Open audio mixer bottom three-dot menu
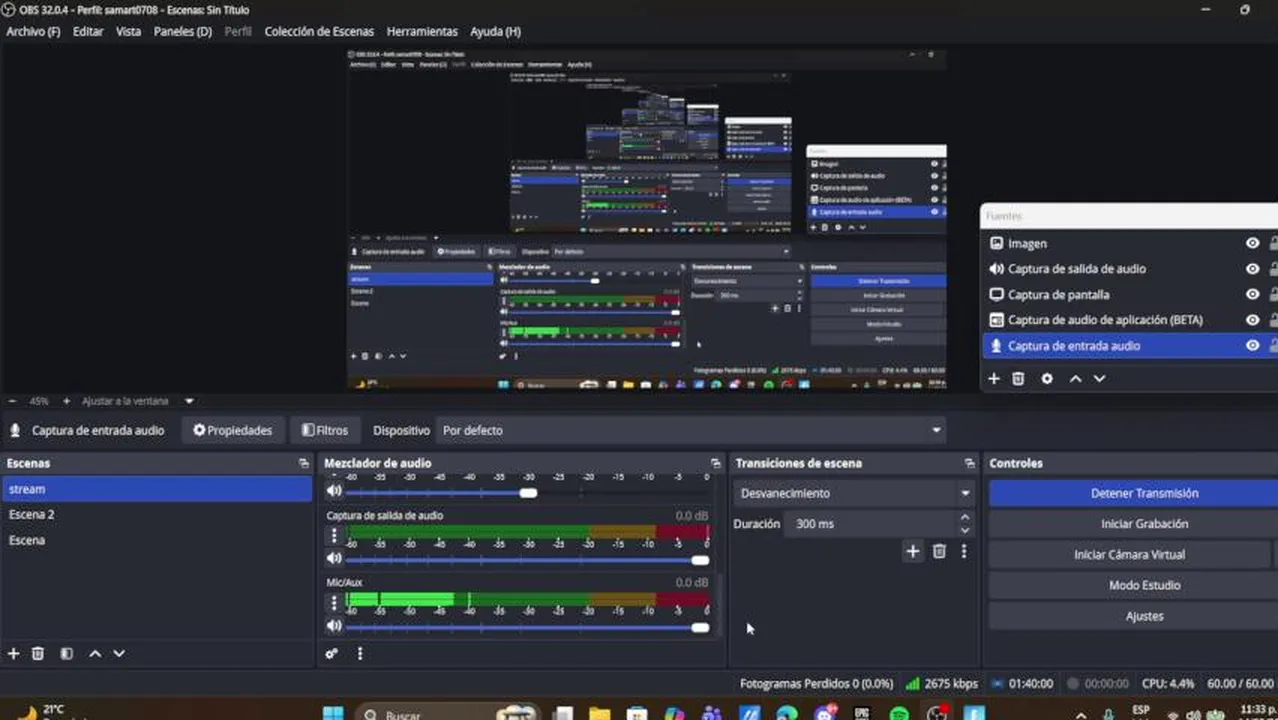 pos(360,653)
